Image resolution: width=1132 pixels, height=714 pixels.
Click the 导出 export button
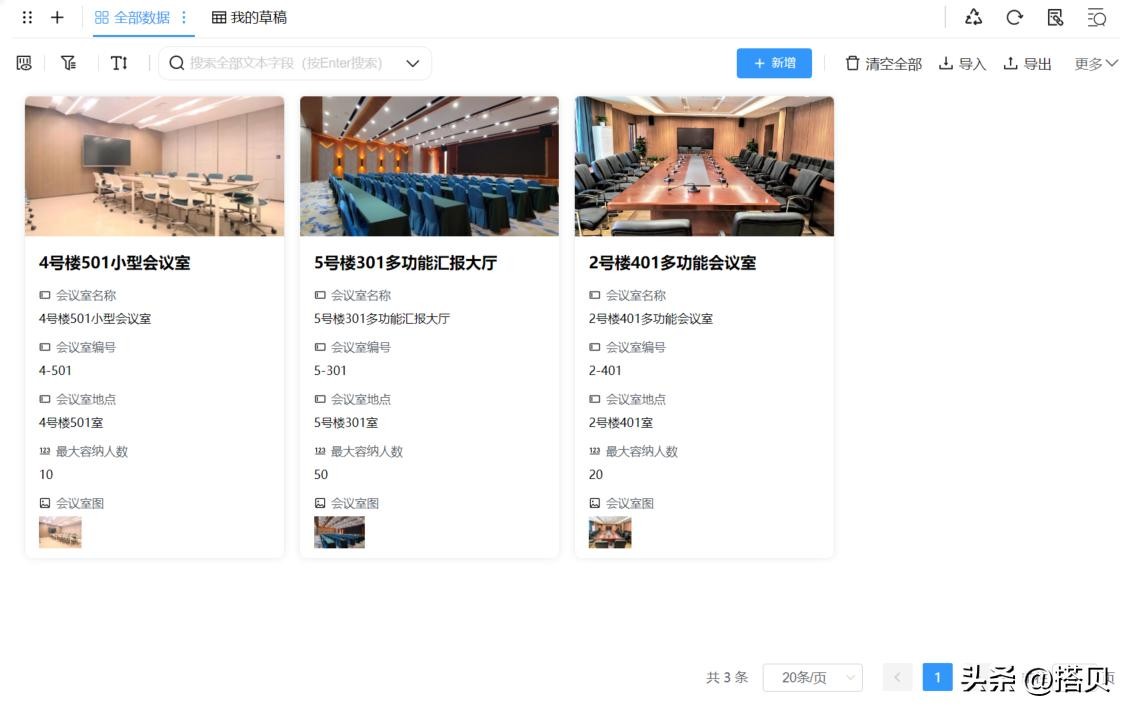(1027, 63)
